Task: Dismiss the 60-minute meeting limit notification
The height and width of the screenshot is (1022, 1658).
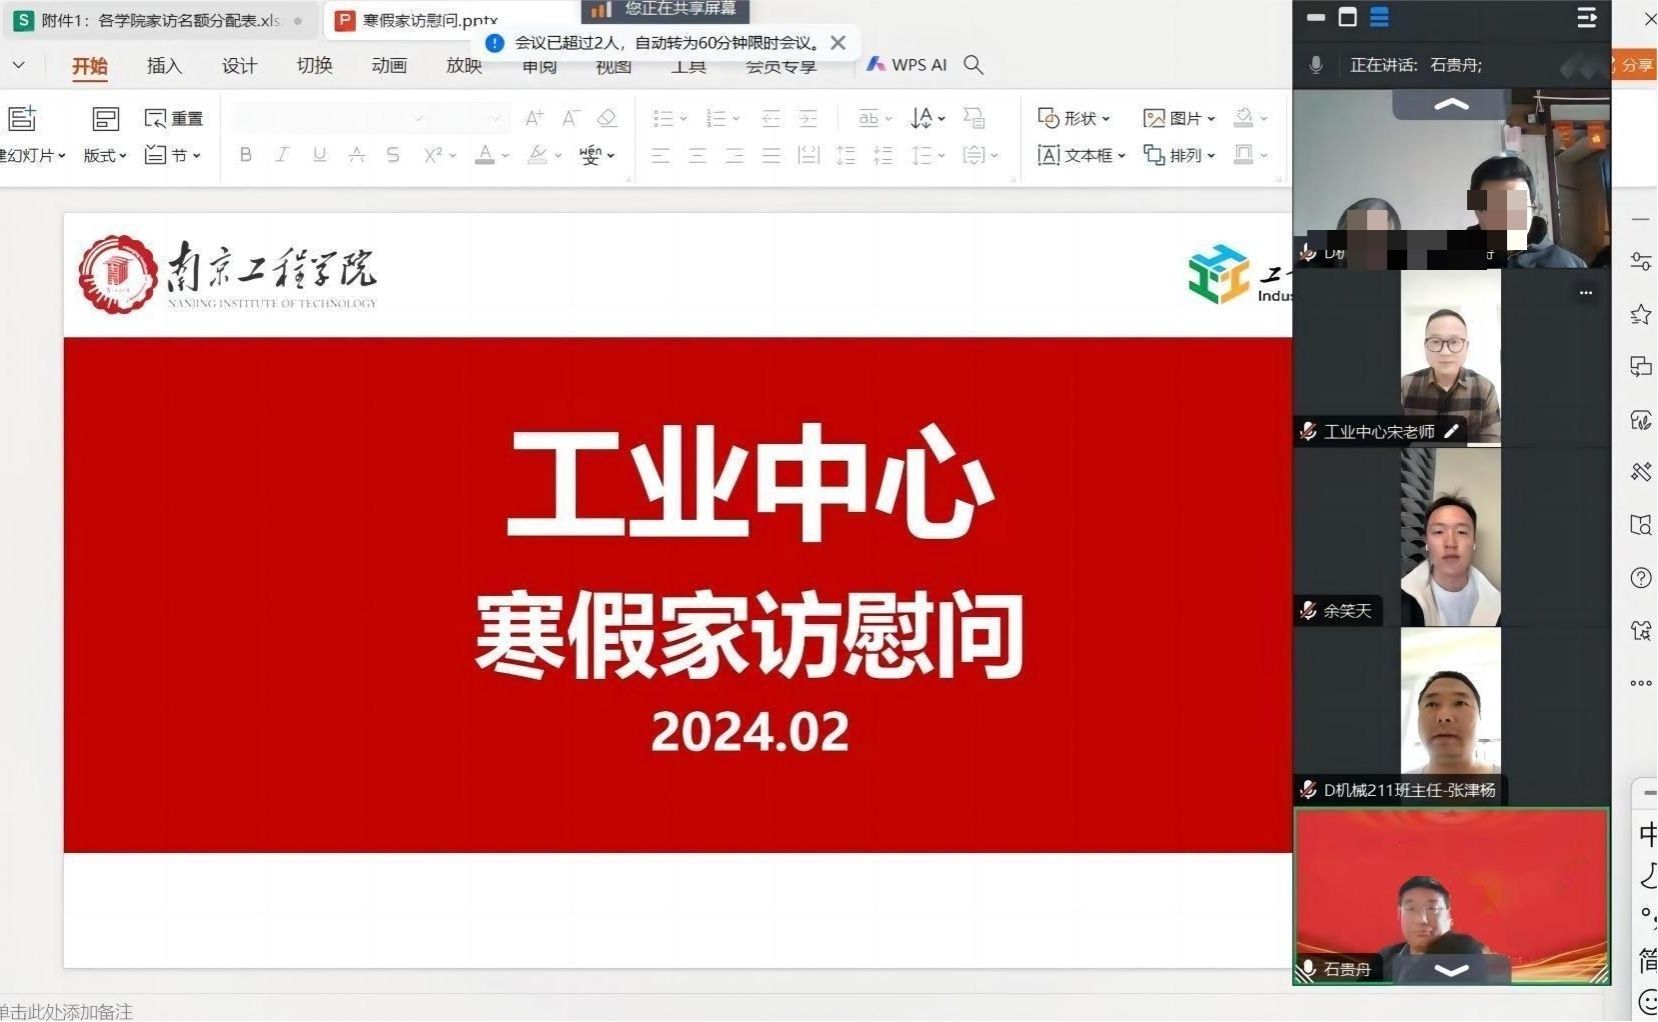Action: coord(838,43)
